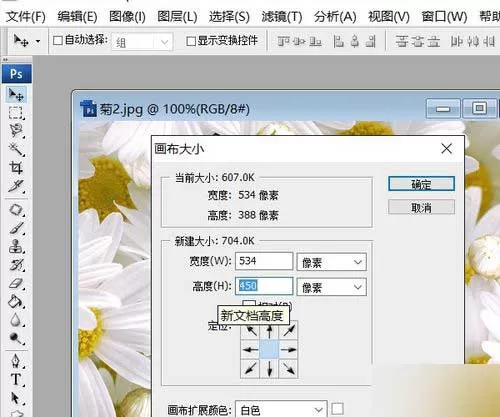Image resolution: width=500 pixels, height=417 pixels.
Task: Close the 画布大小 dialog
Action: [447, 148]
